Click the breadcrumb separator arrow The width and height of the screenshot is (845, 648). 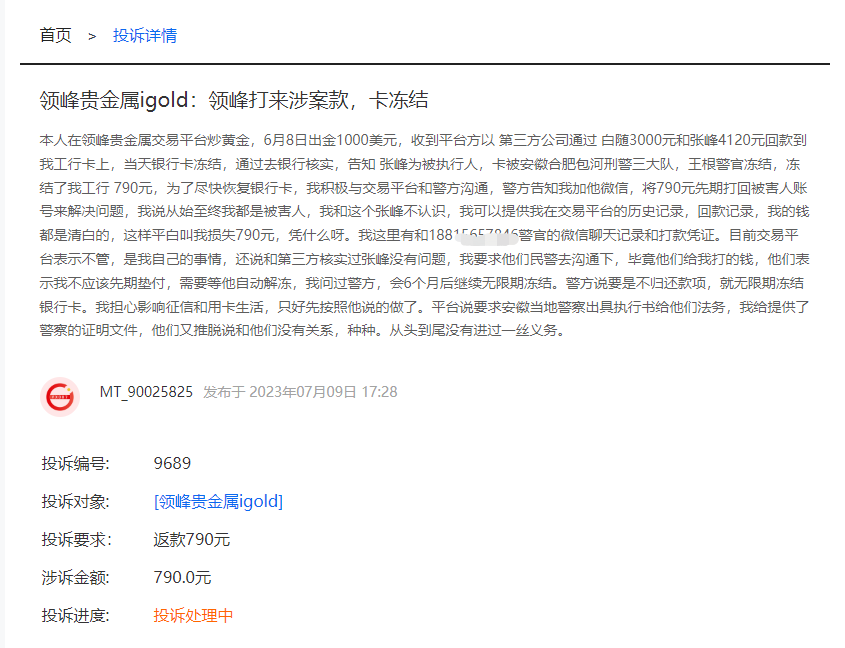click(x=90, y=34)
